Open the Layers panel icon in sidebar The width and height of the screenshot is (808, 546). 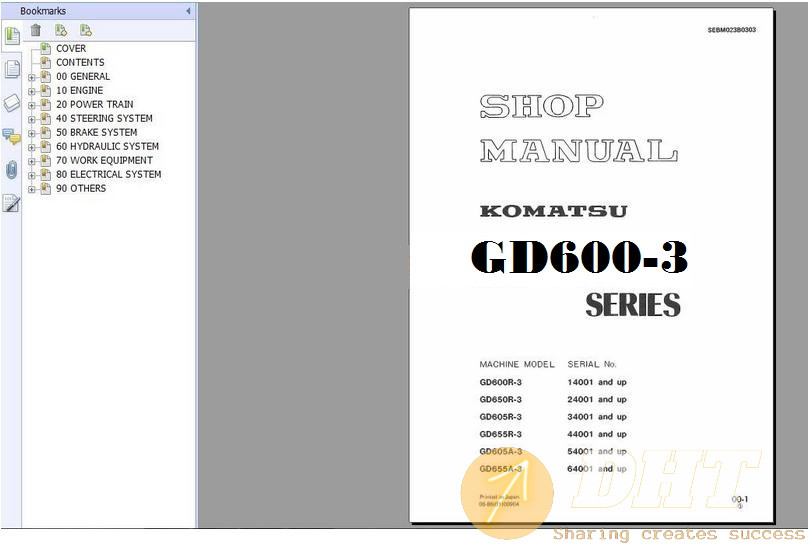tap(11, 103)
